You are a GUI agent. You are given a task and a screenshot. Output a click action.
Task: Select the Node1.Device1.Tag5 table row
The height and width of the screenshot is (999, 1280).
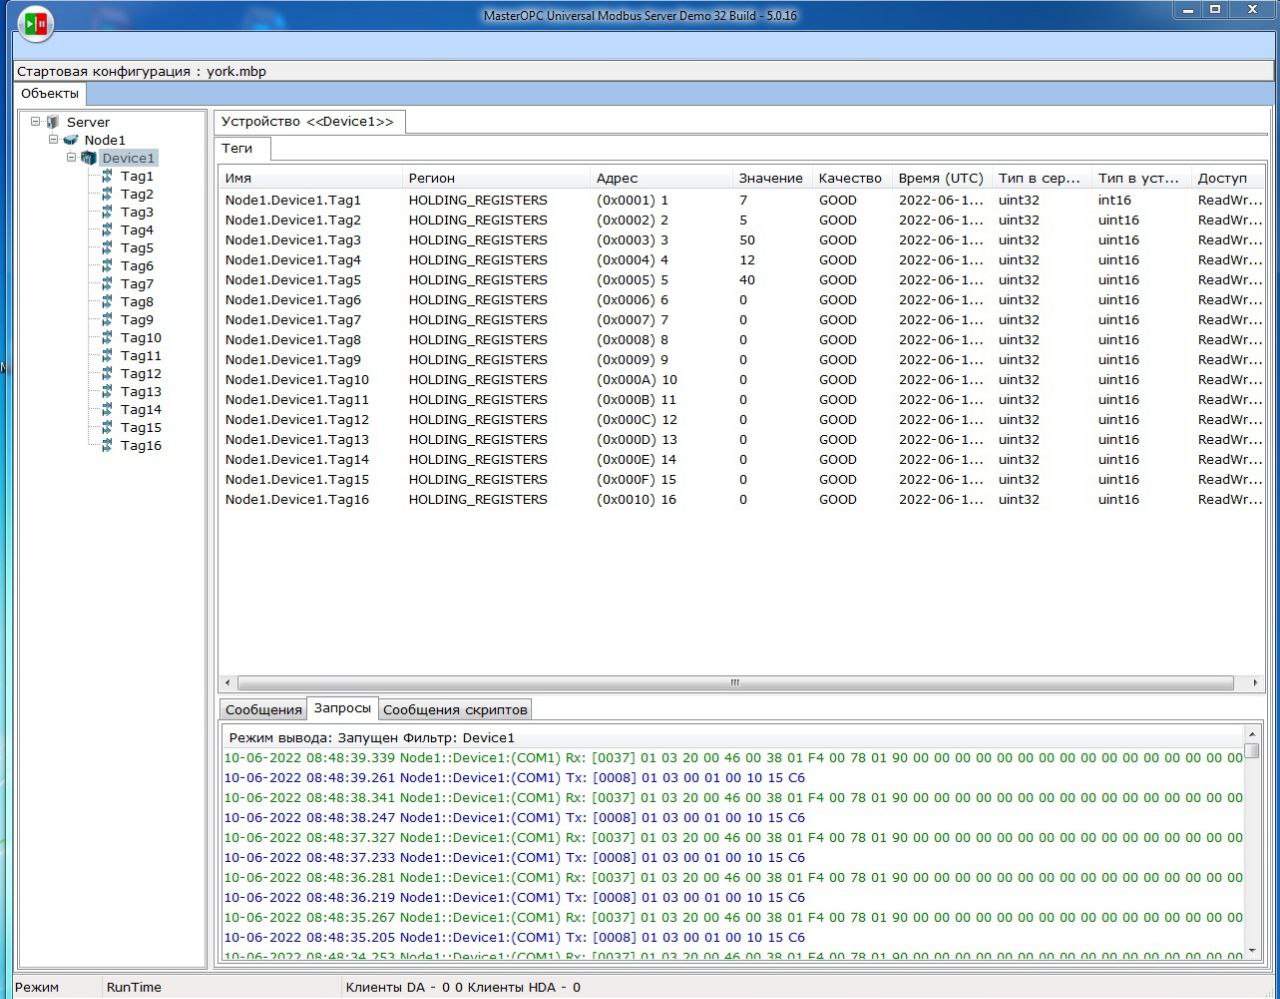point(741,280)
